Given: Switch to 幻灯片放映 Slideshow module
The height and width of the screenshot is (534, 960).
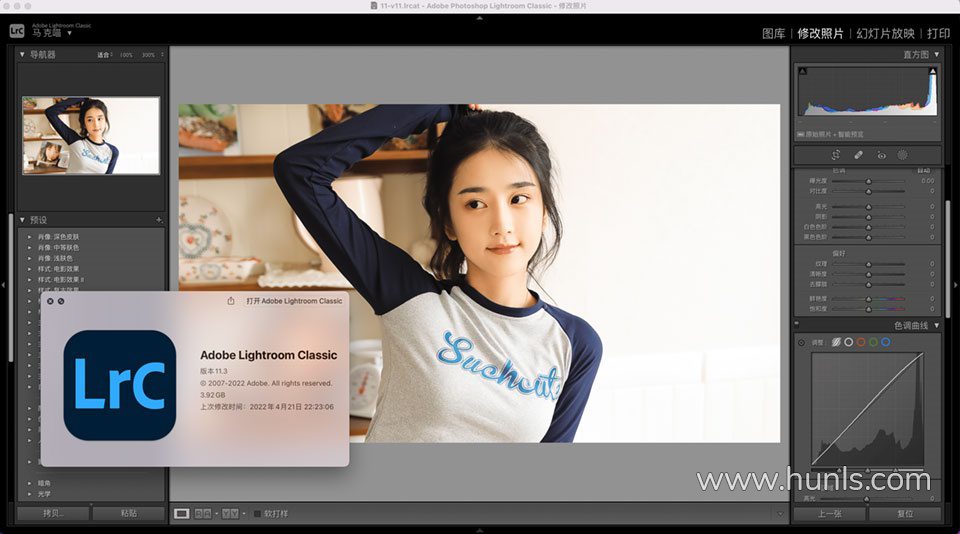Looking at the screenshot, I should [x=885, y=34].
